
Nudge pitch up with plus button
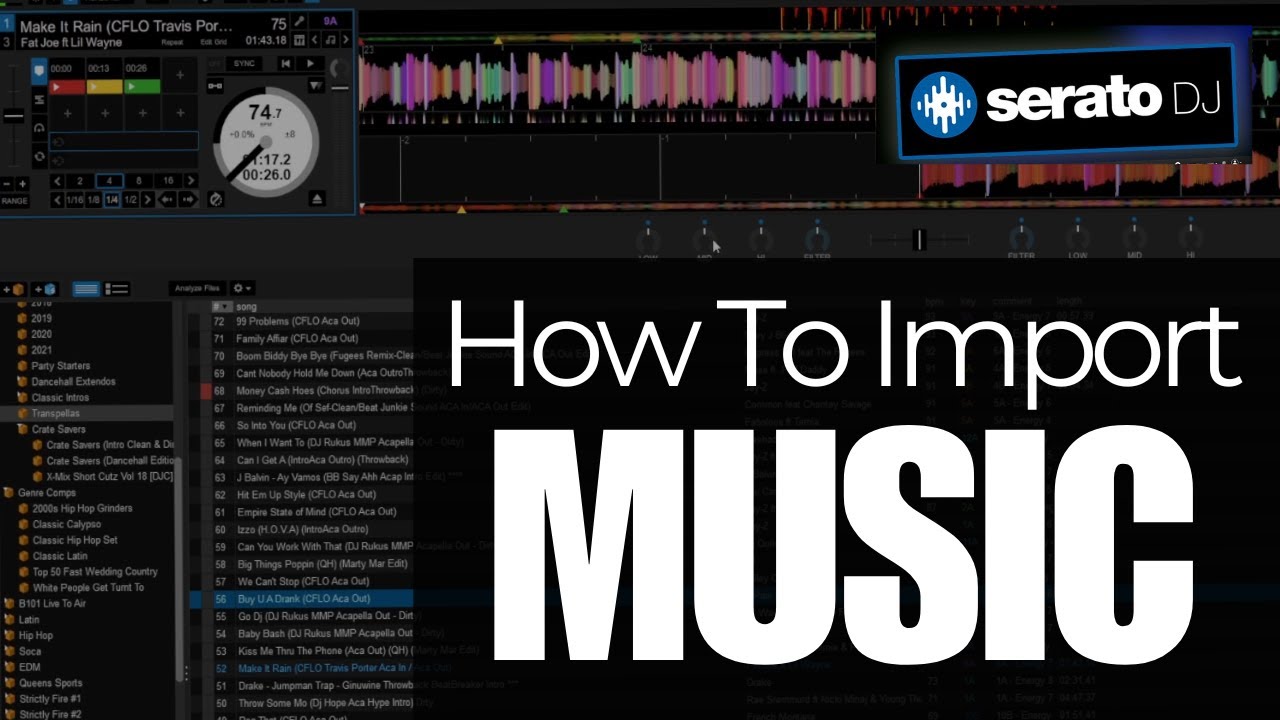point(22,184)
